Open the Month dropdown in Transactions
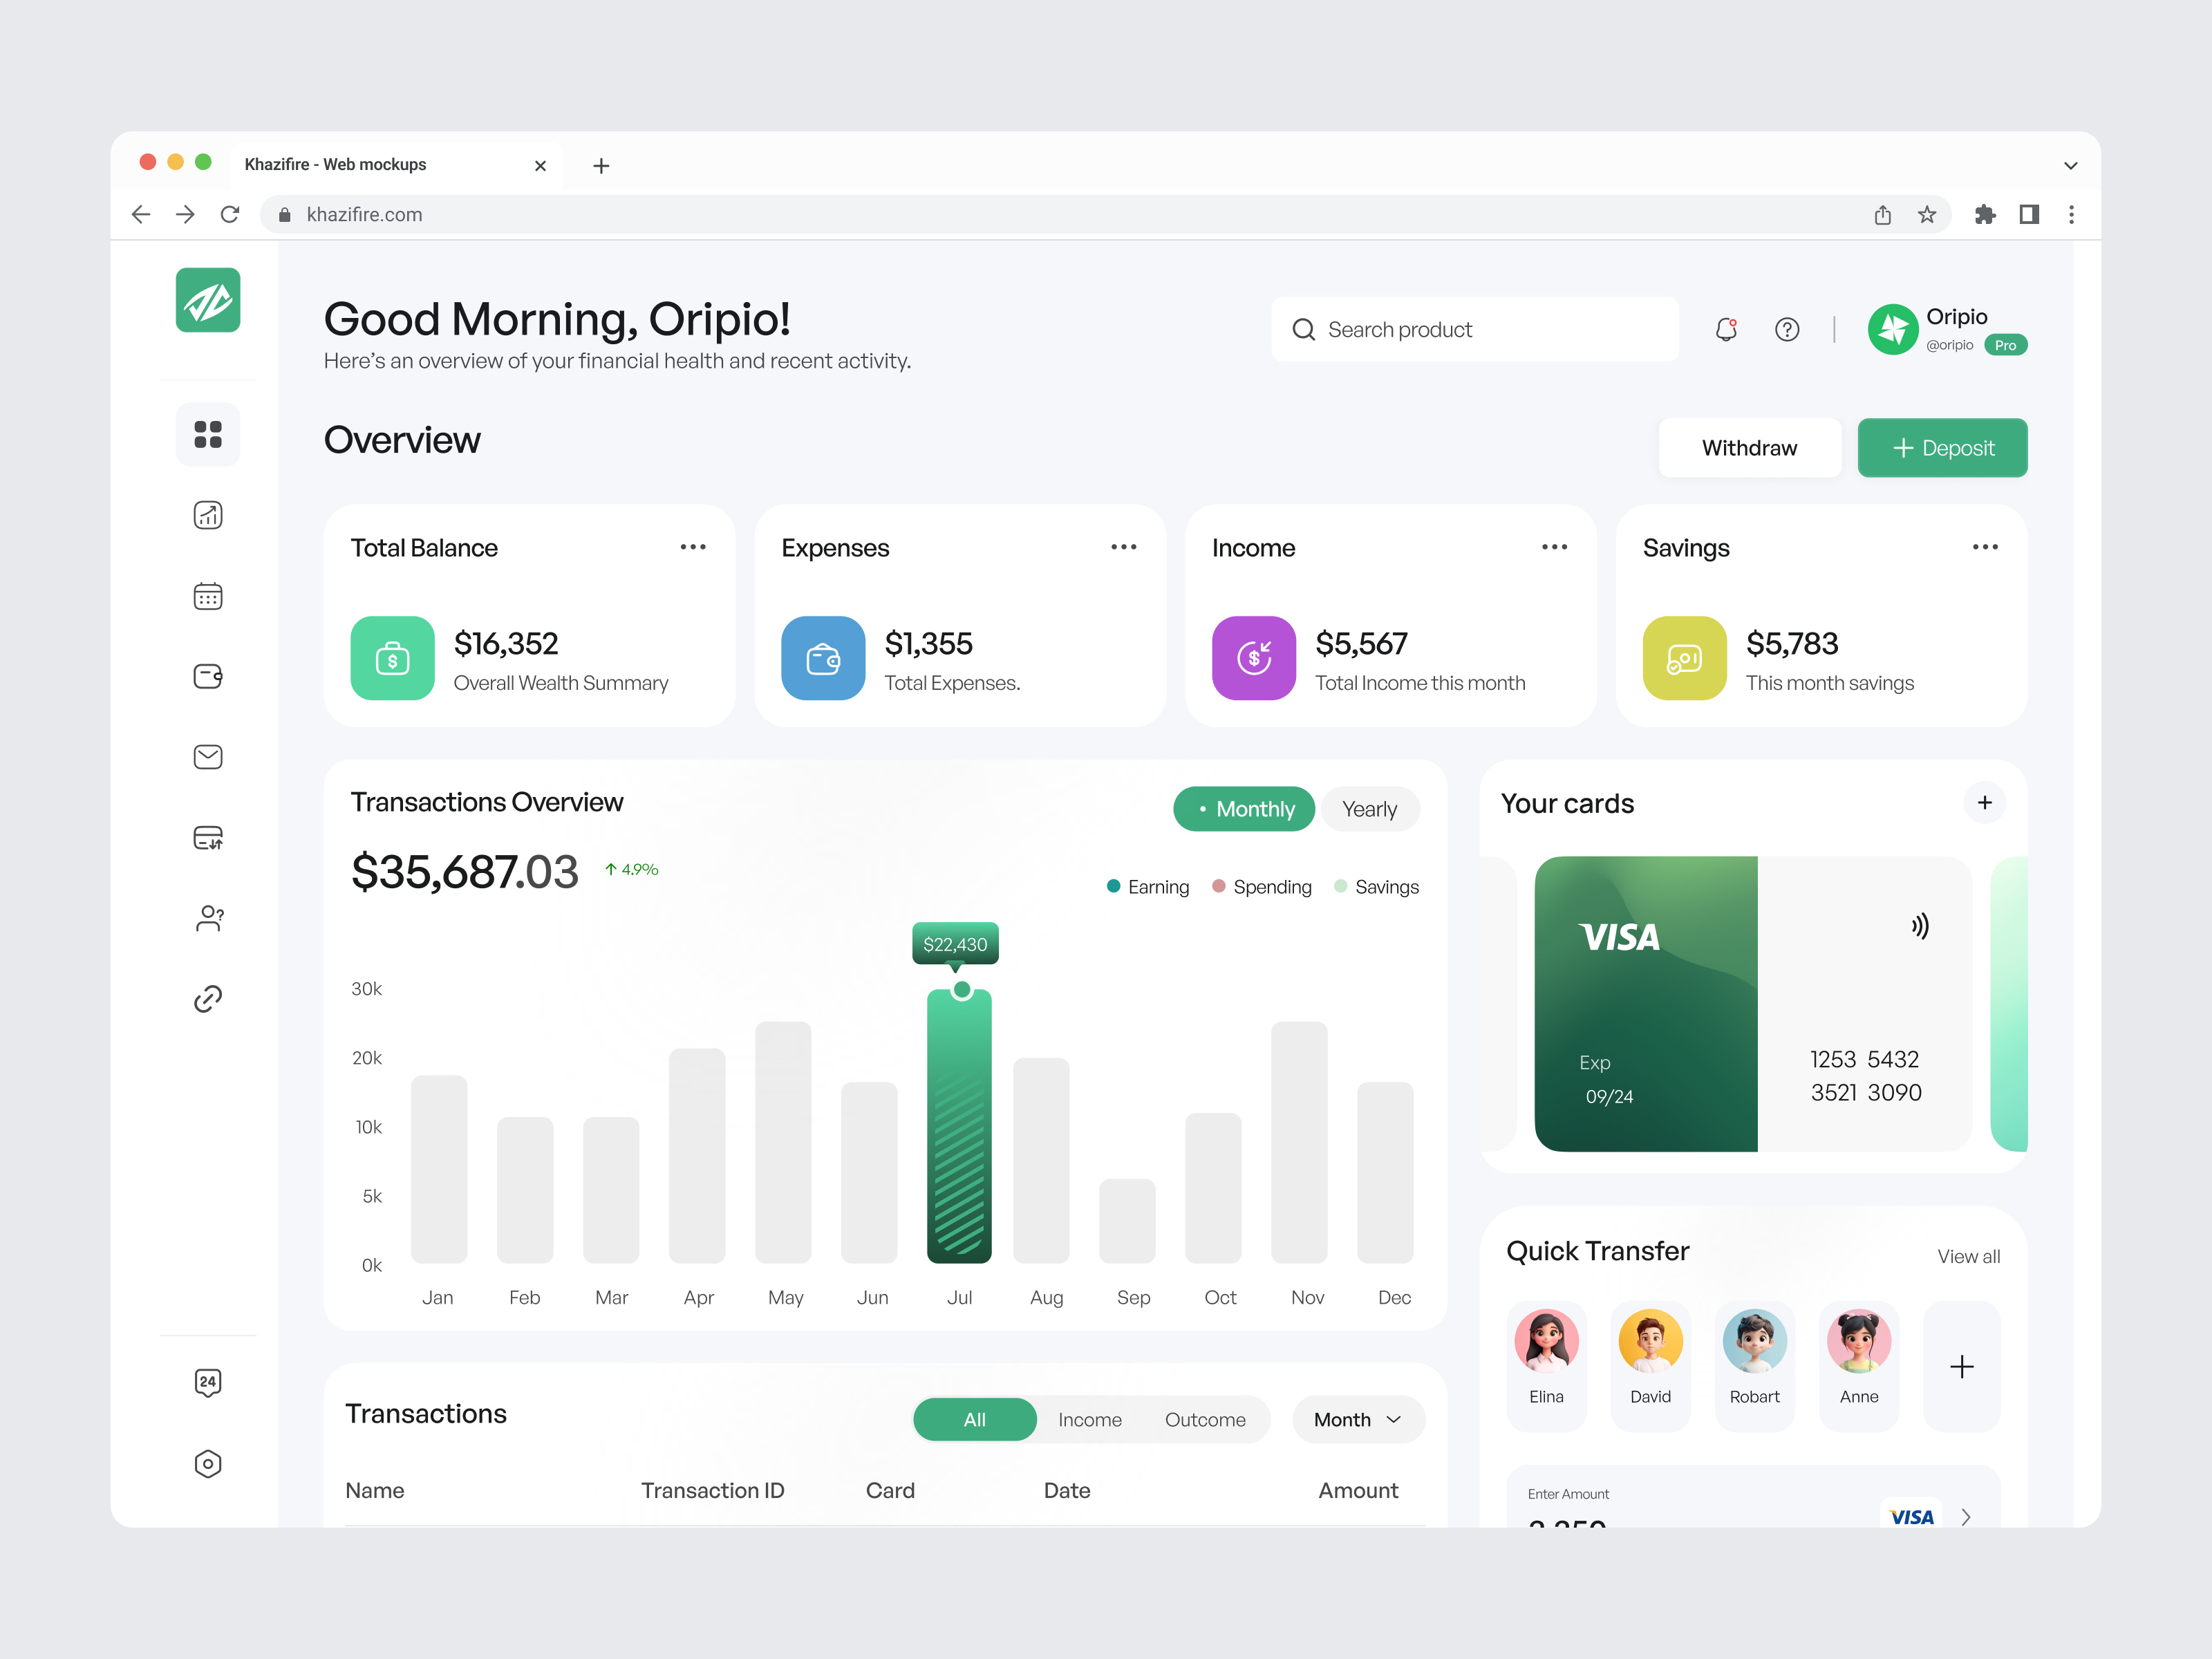Image resolution: width=2212 pixels, height=1659 pixels. 1357,1419
